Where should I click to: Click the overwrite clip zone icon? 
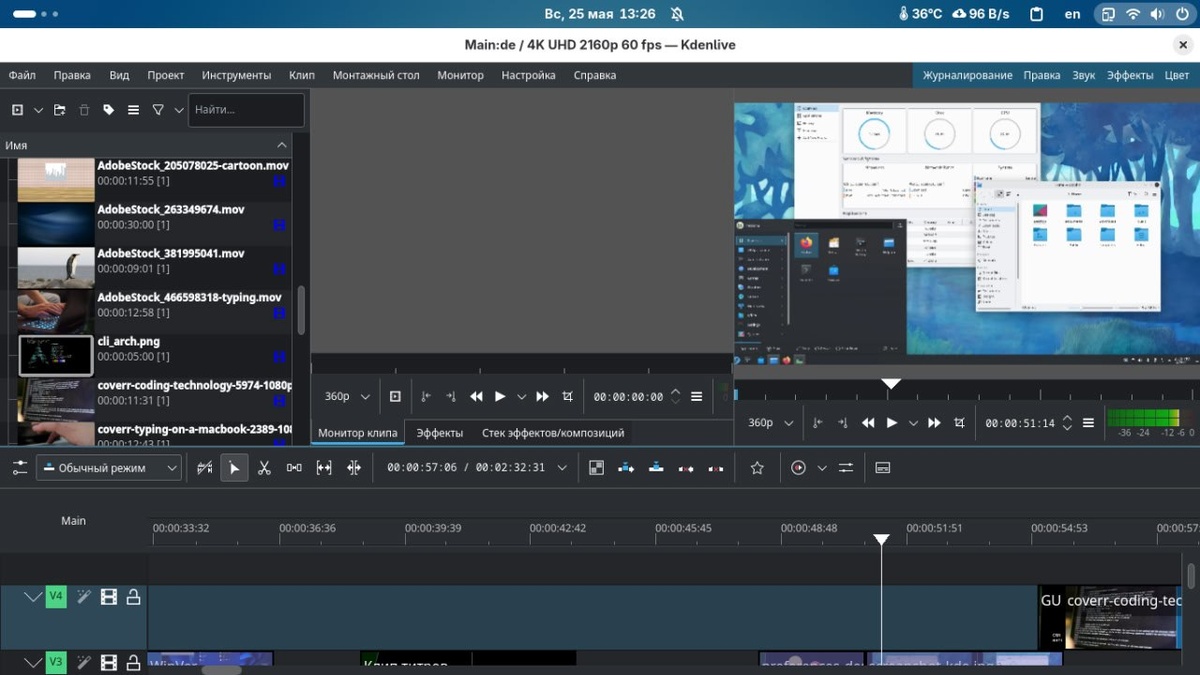click(656, 467)
